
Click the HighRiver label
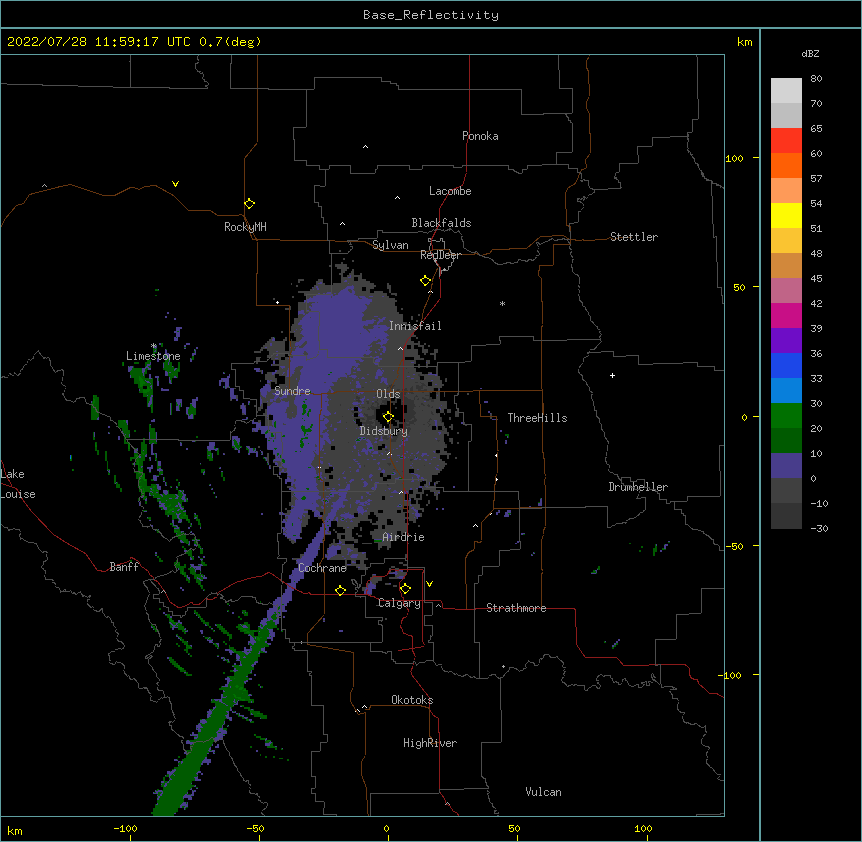click(x=430, y=743)
